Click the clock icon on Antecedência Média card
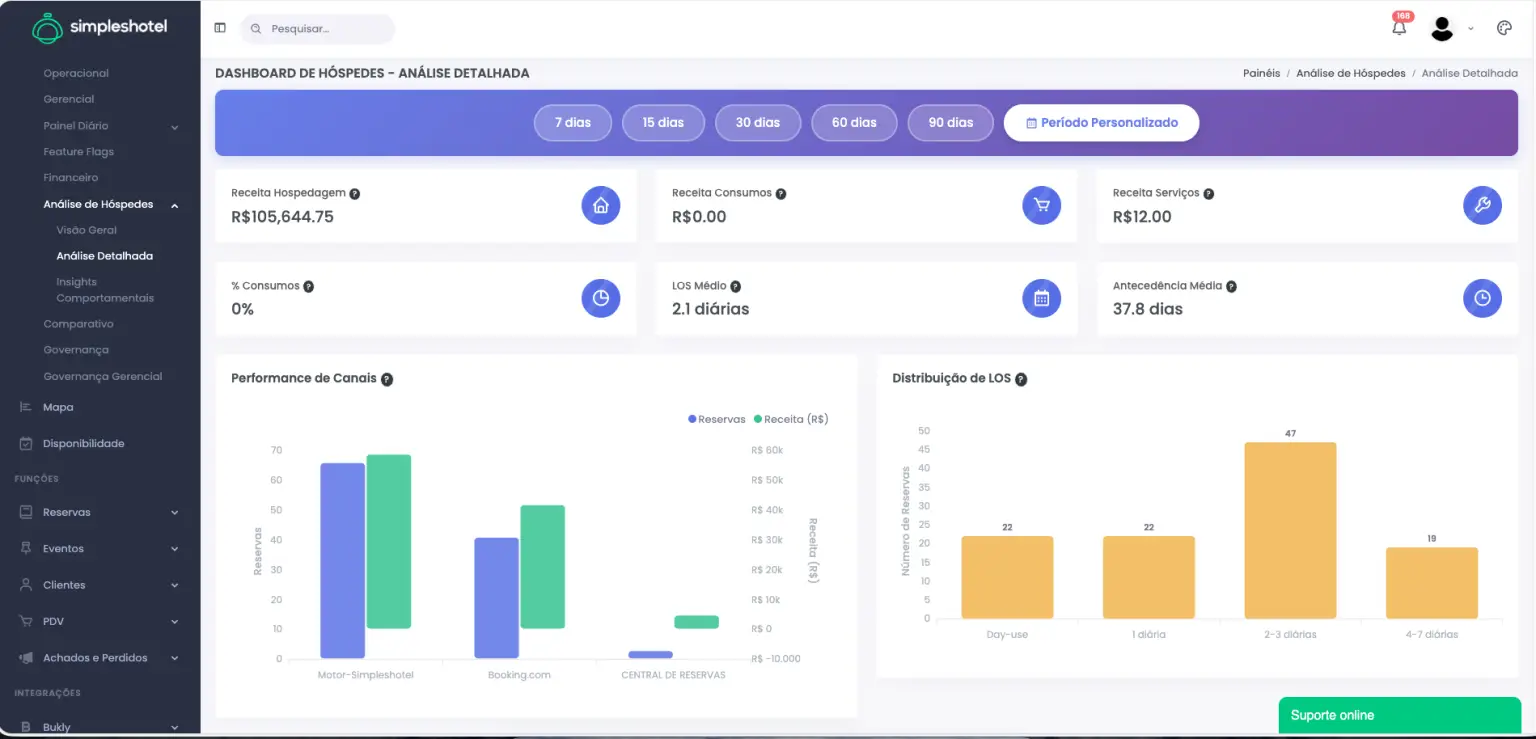This screenshot has height=739, width=1536. click(x=1482, y=298)
